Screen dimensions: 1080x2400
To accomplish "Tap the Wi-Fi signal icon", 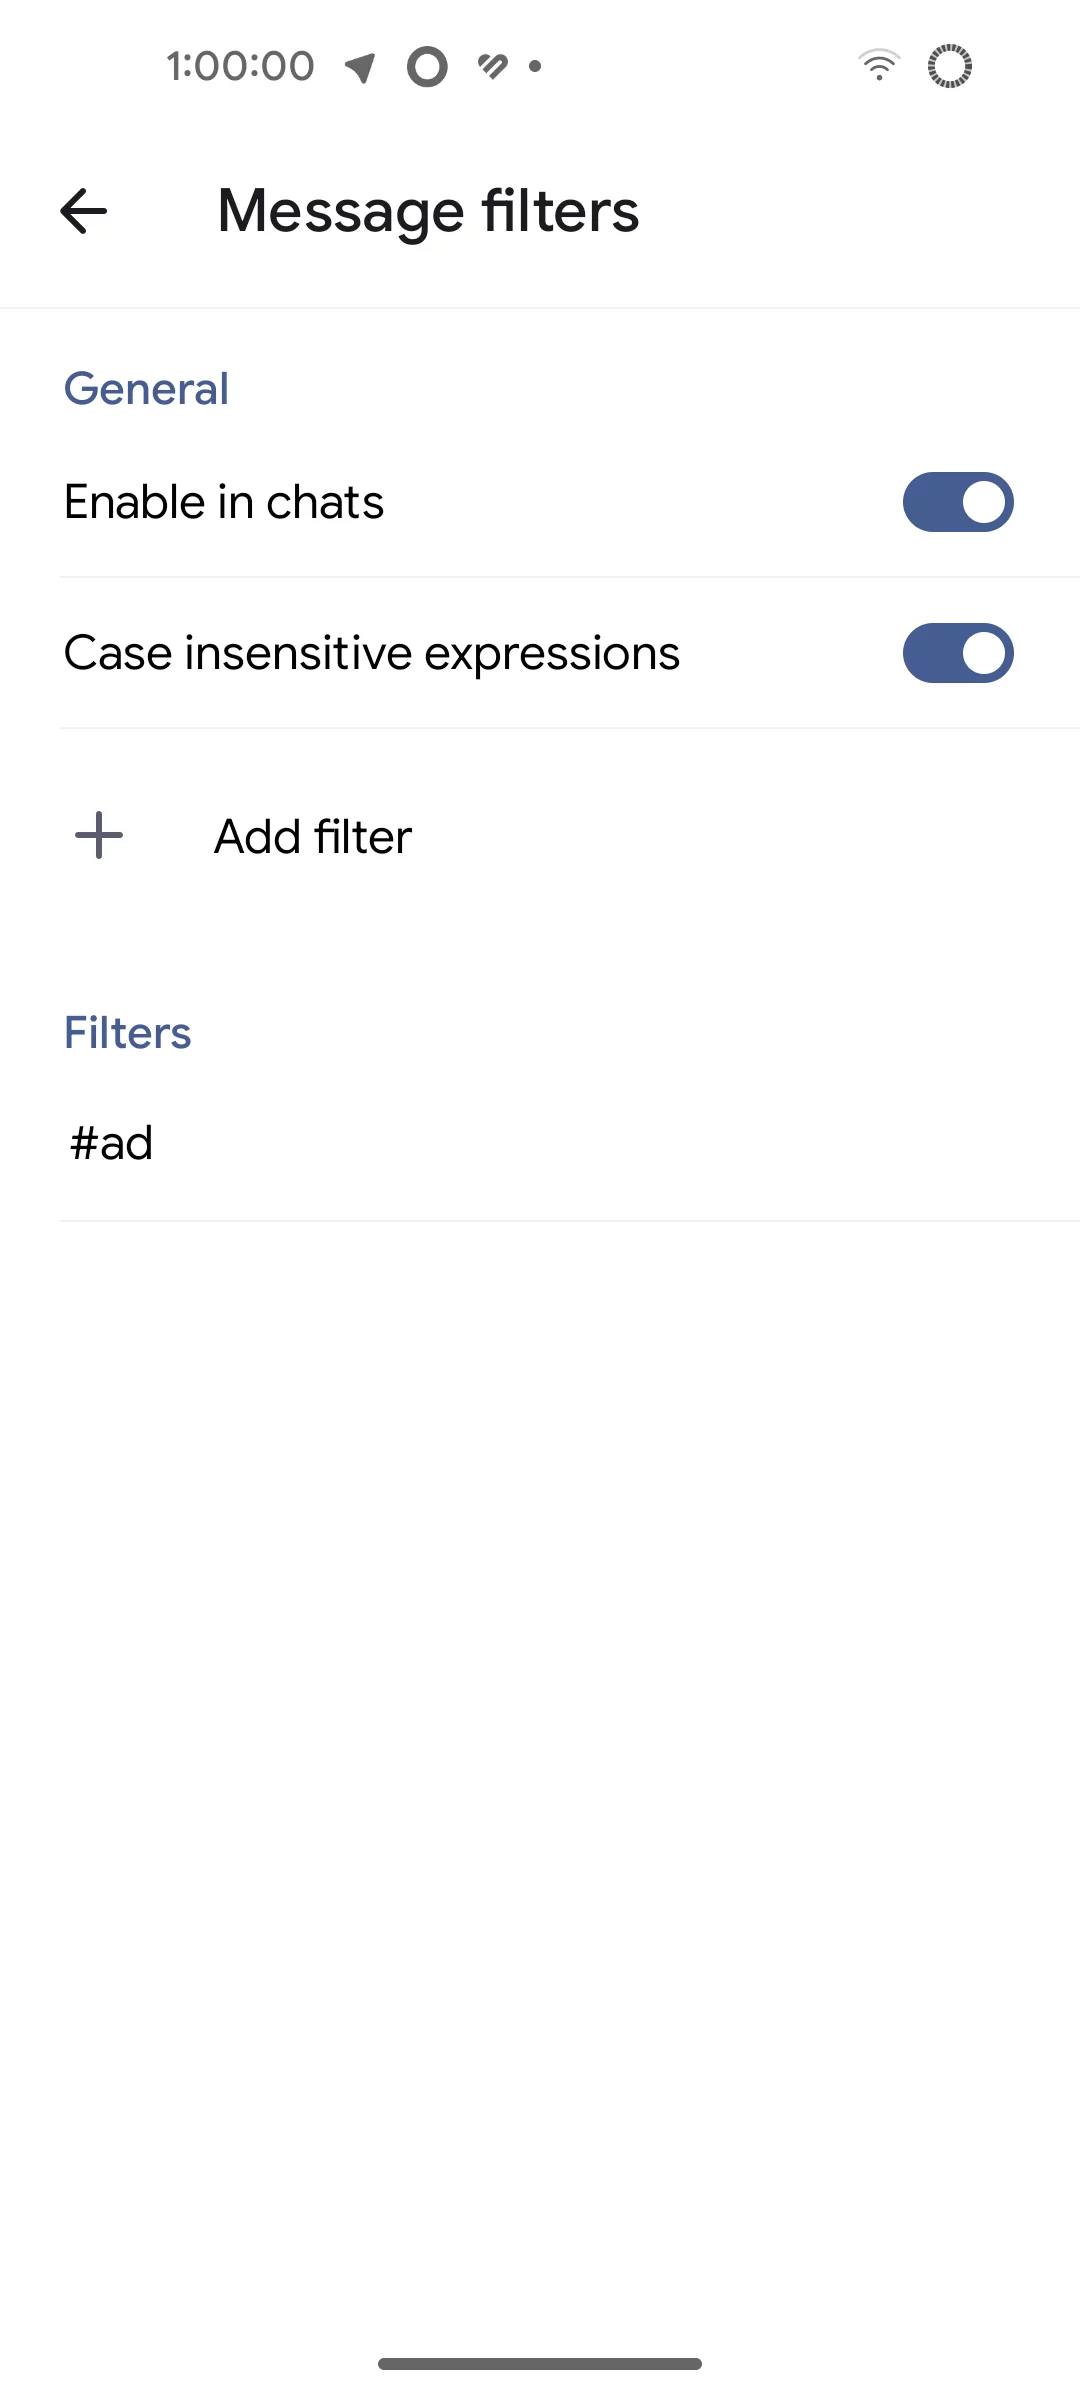I will point(879,66).
